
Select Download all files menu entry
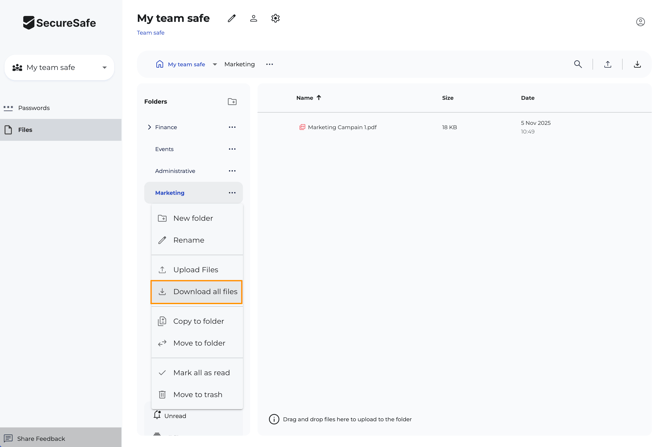(197, 292)
